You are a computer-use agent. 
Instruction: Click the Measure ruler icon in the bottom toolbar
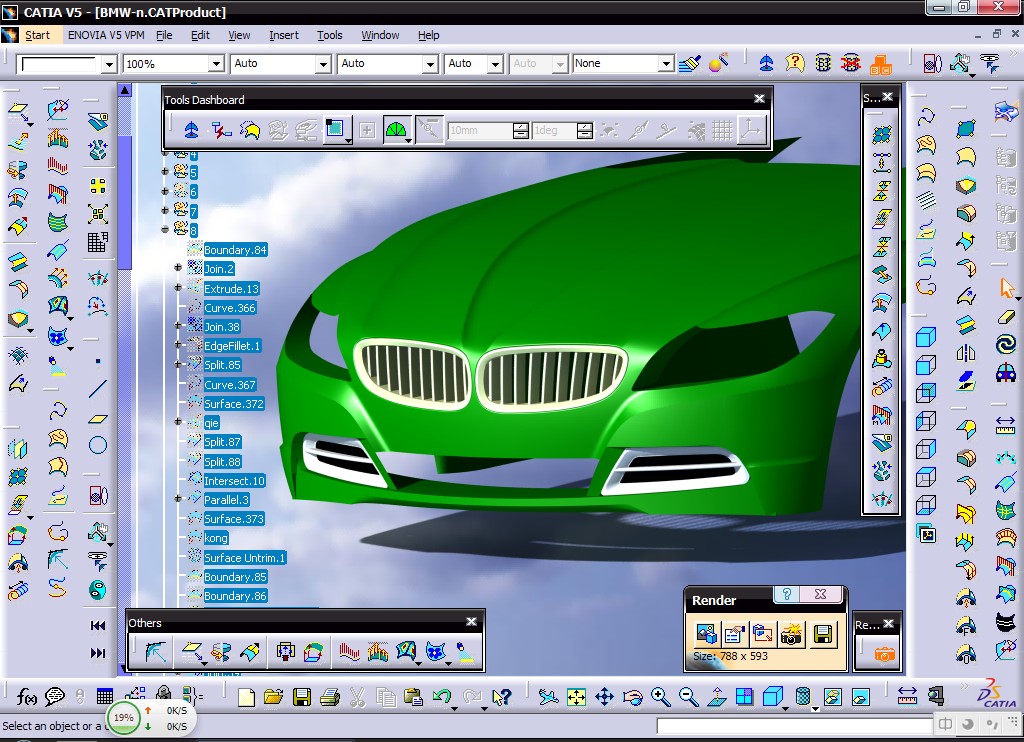tap(907, 696)
